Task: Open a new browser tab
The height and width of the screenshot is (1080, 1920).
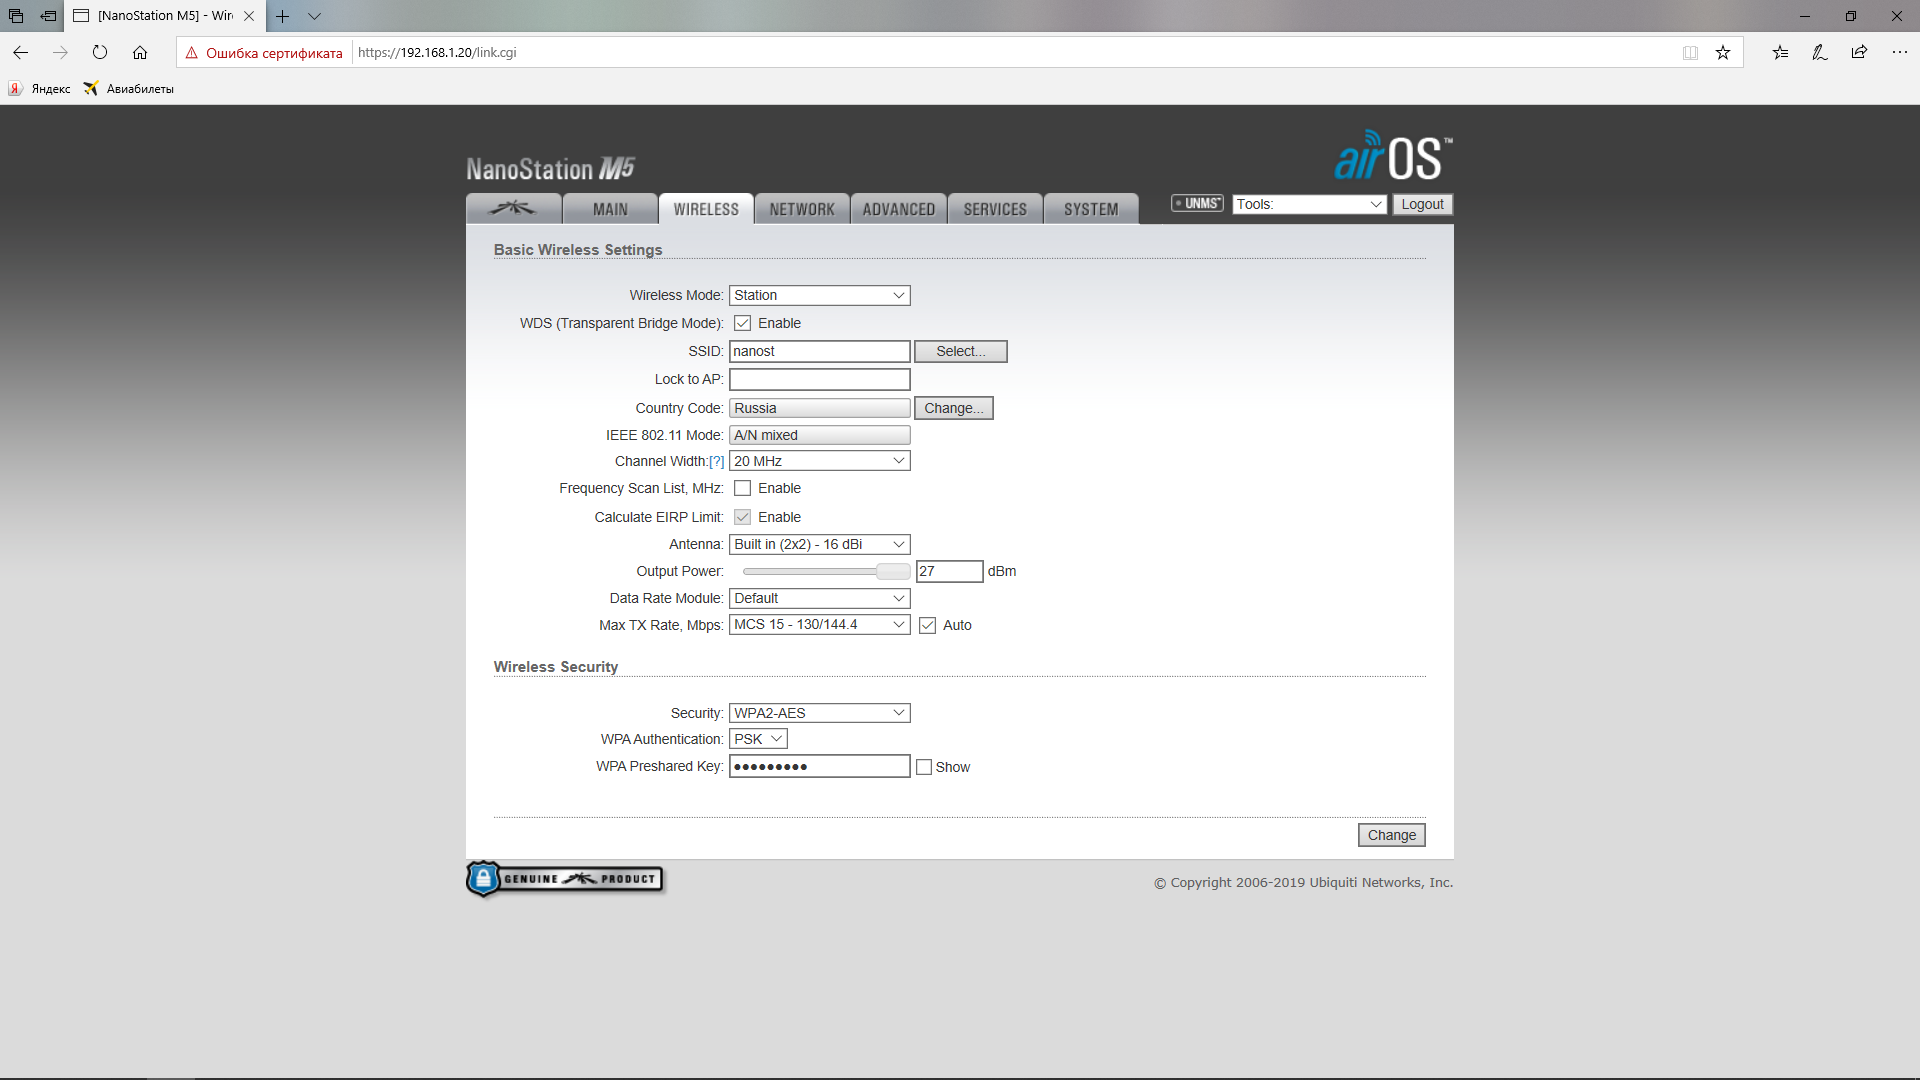Action: (x=283, y=16)
